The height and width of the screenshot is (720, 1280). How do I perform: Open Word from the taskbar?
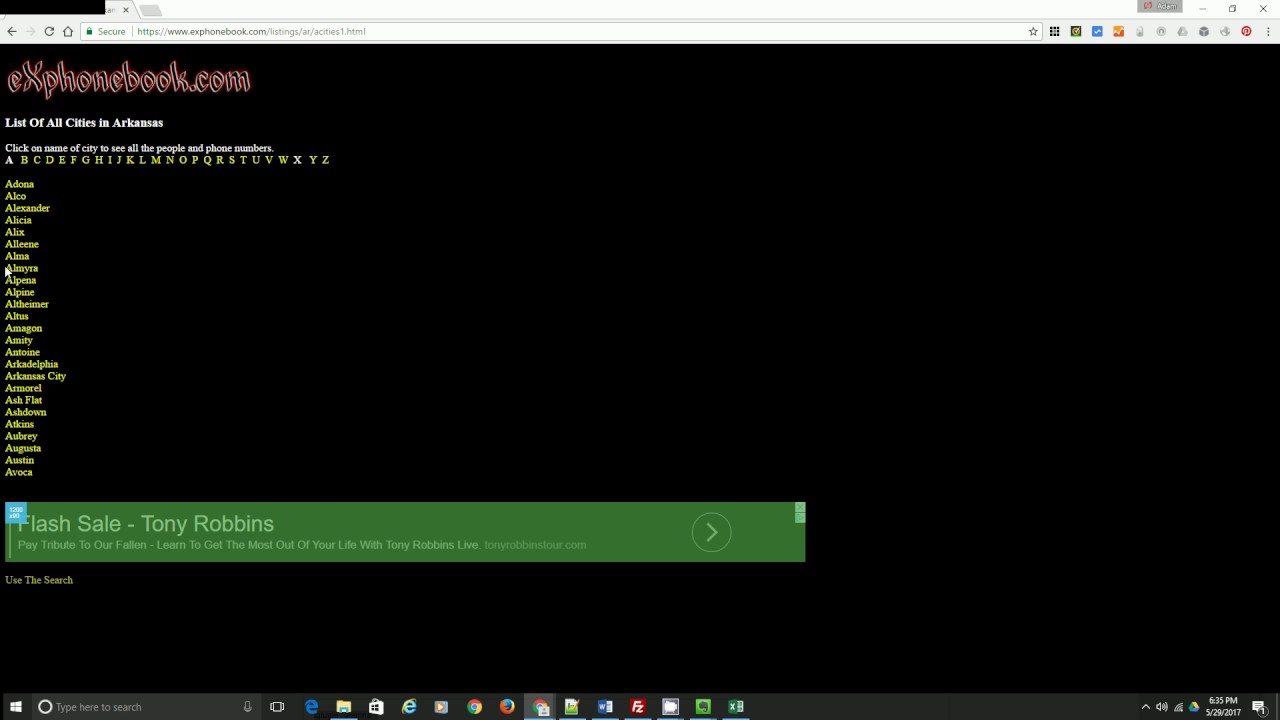coord(605,707)
